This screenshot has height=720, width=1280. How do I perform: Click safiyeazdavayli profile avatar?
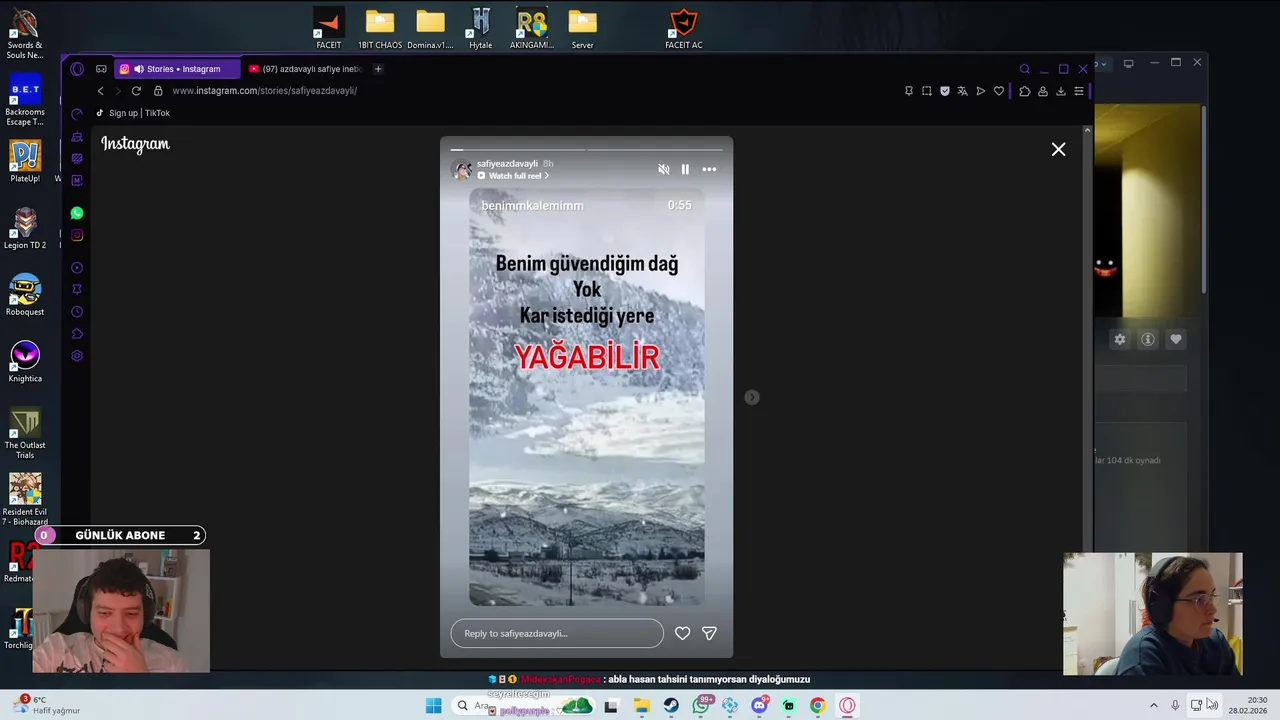point(461,170)
